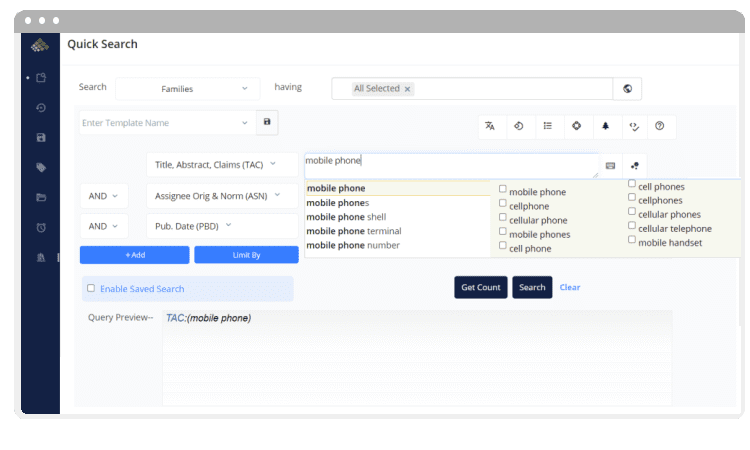Viewport: 750px width, 450px height.
Task: Check the 'cellular phones' synonym checkbox
Action: coord(632,211)
